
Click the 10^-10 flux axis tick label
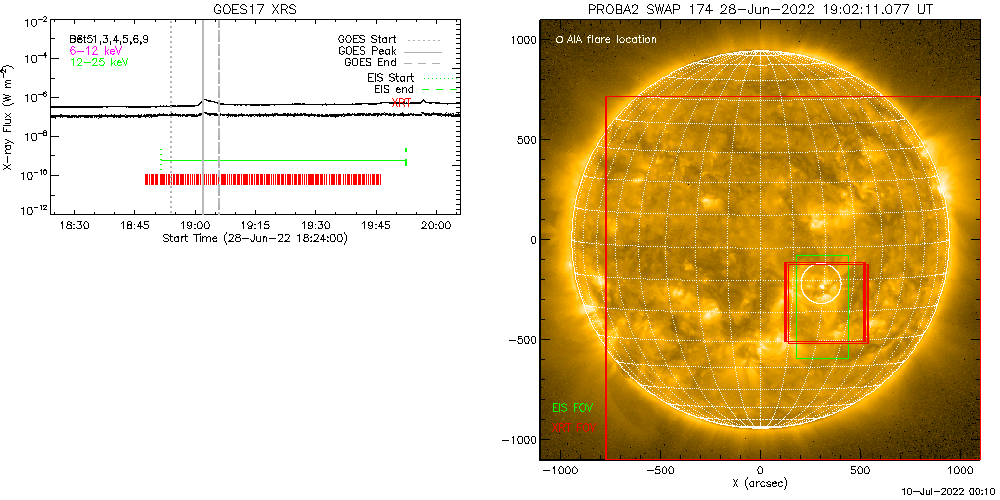coord(33,174)
